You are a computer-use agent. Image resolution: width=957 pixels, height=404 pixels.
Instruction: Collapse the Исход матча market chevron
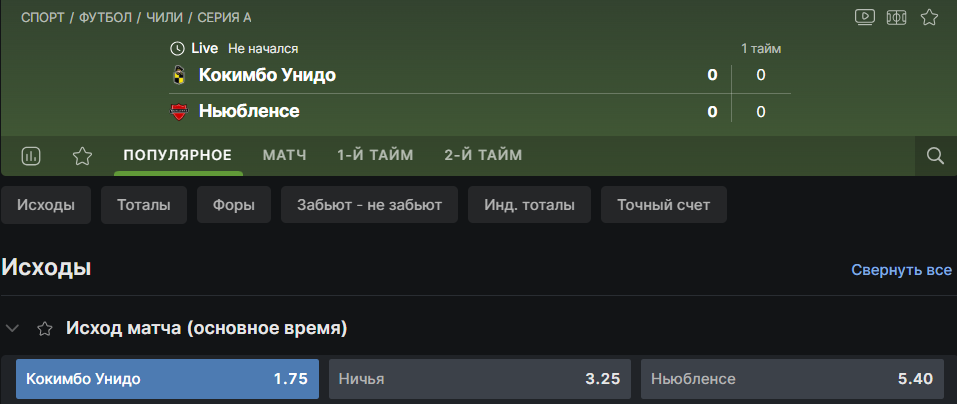pyautogui.click(x=12, y=328)
